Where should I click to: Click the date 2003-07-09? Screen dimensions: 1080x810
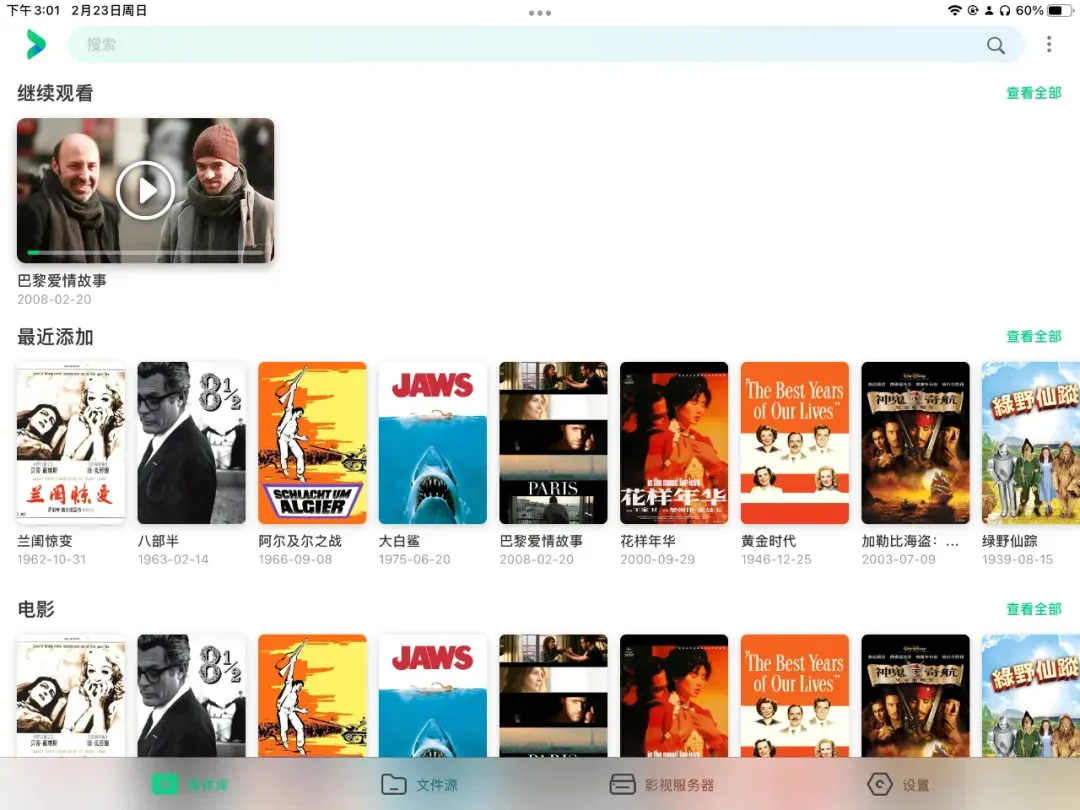pos(899,560)
